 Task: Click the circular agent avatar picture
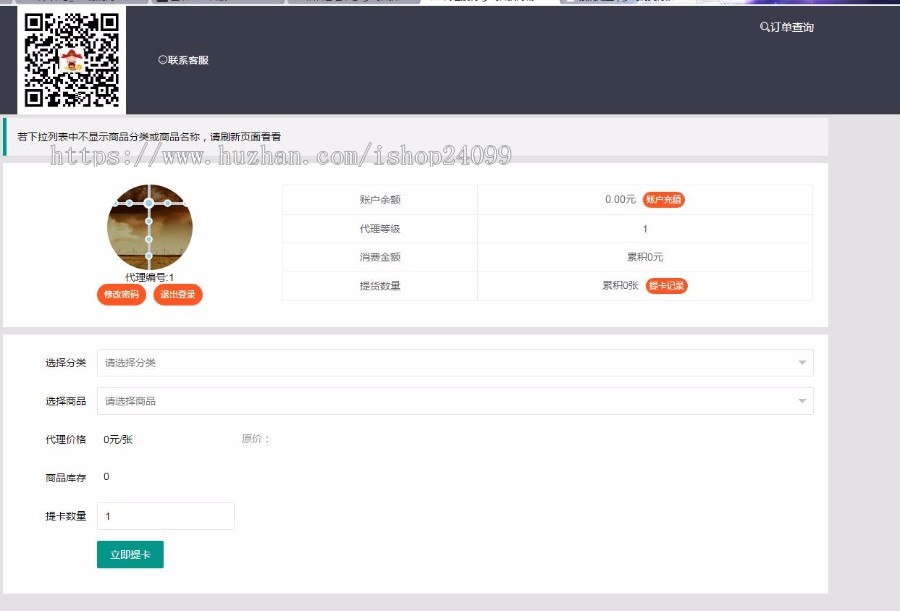coord(150,226)
